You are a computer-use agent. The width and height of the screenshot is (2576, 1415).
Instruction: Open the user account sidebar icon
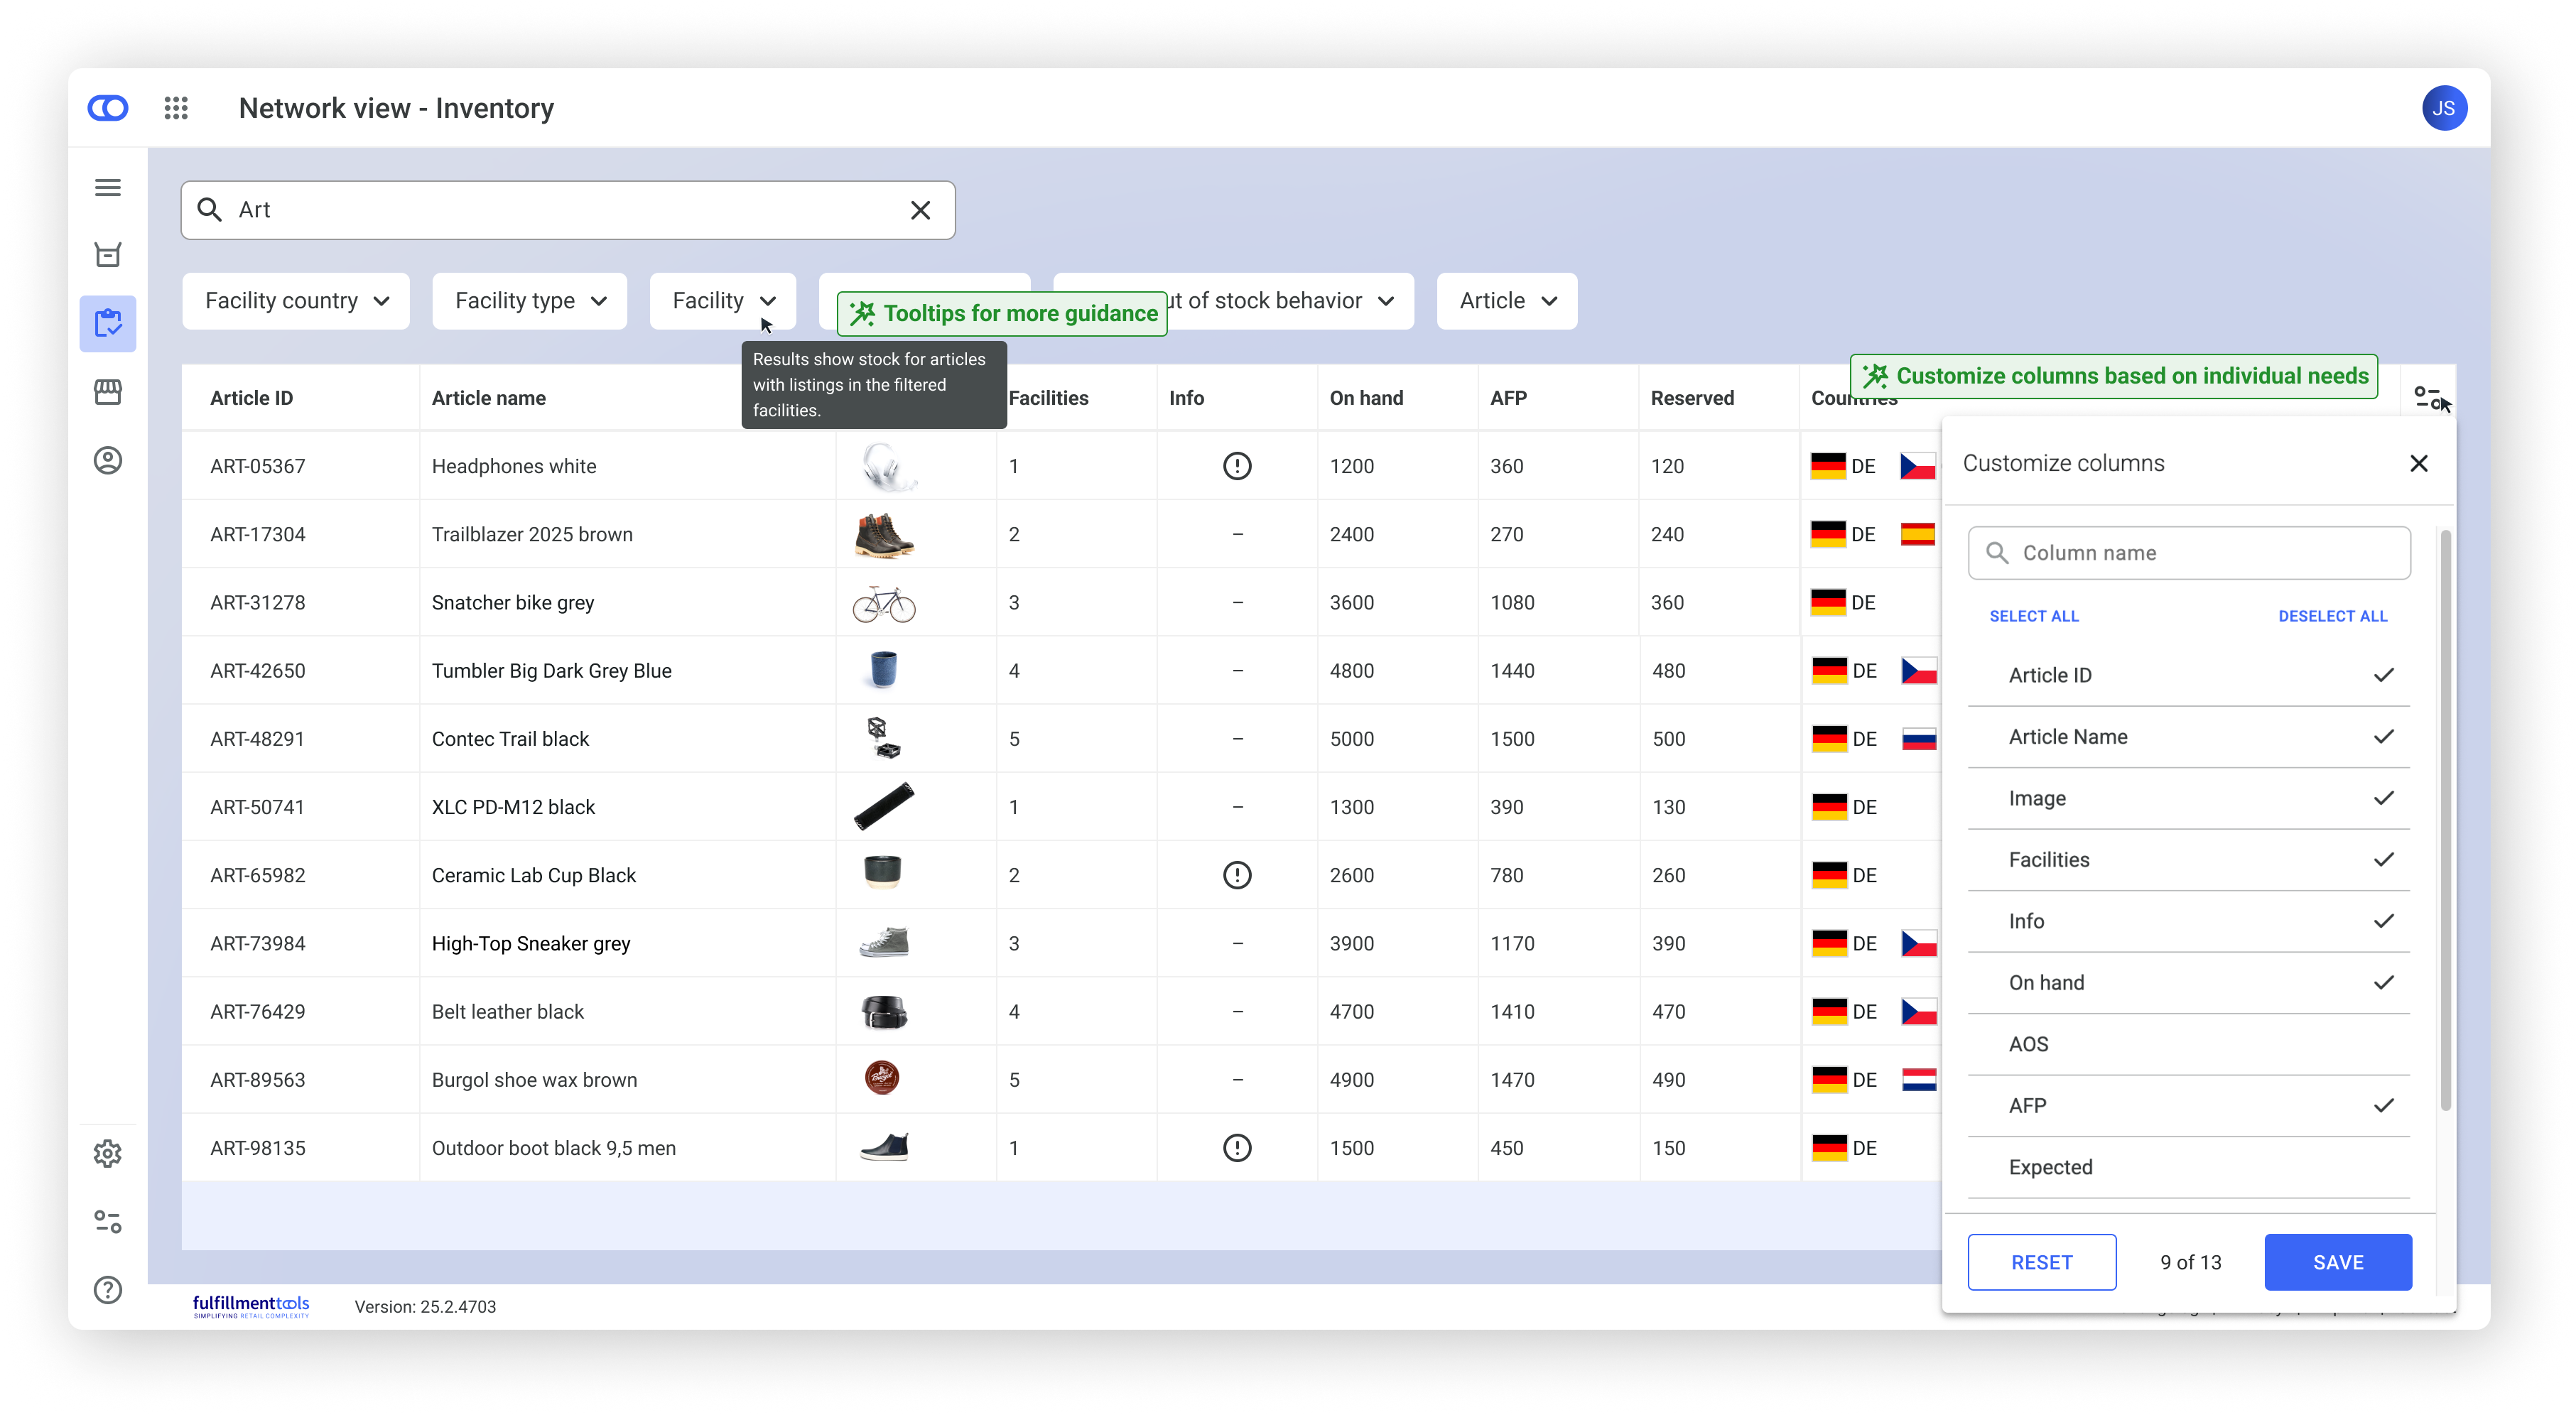(x=108, y=460)
